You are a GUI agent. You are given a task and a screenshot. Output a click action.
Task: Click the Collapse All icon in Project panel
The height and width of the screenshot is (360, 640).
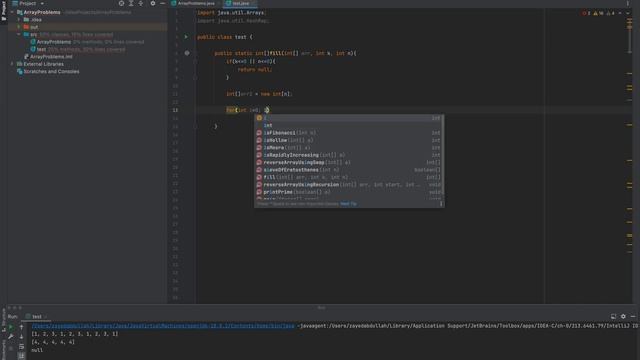[x=141, y=3]
